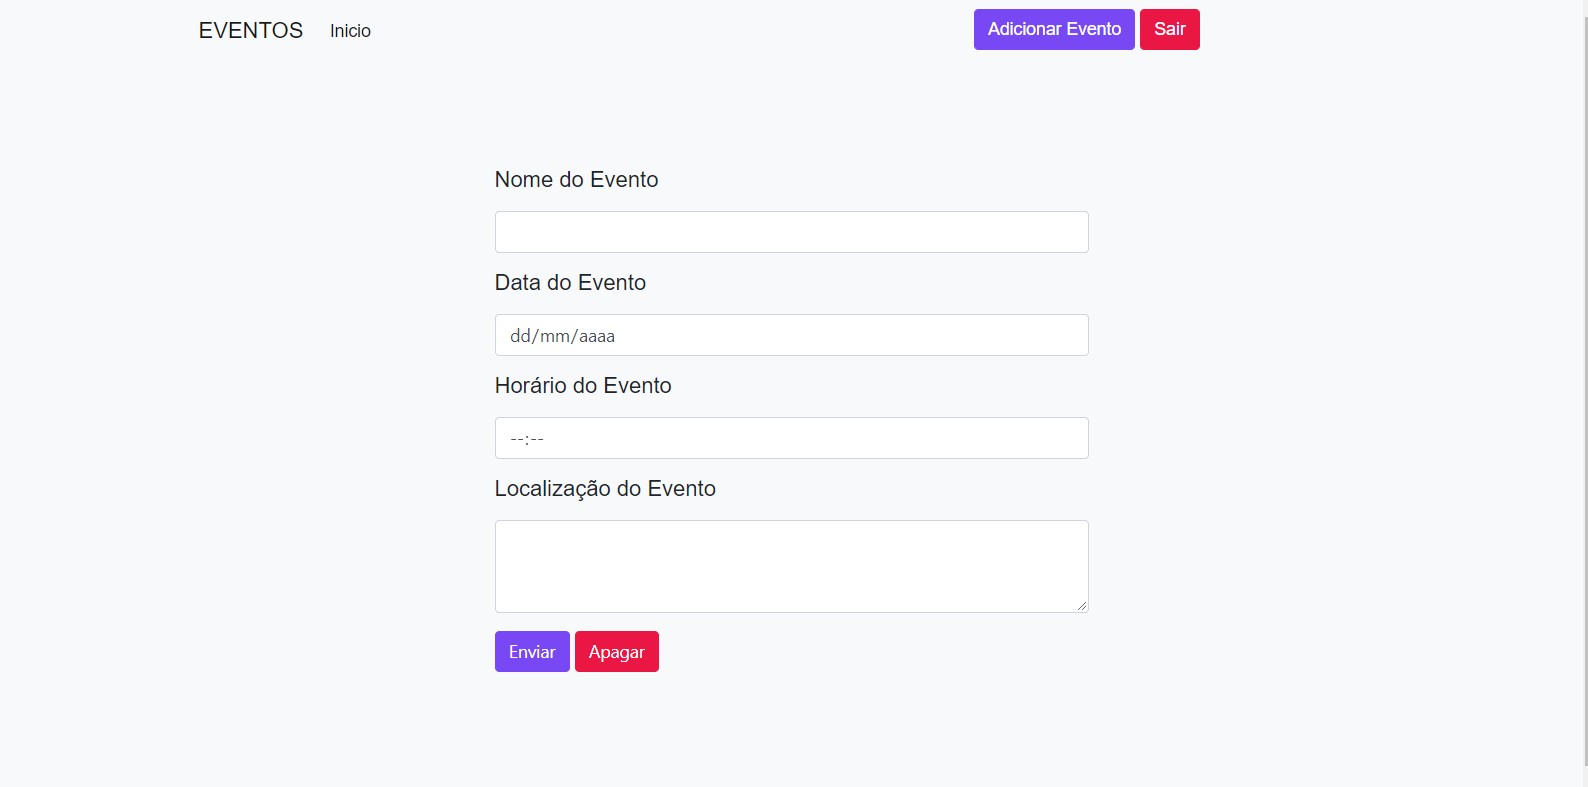
Task: Click the Localização do Evento textarea
Action: (790, 565)
